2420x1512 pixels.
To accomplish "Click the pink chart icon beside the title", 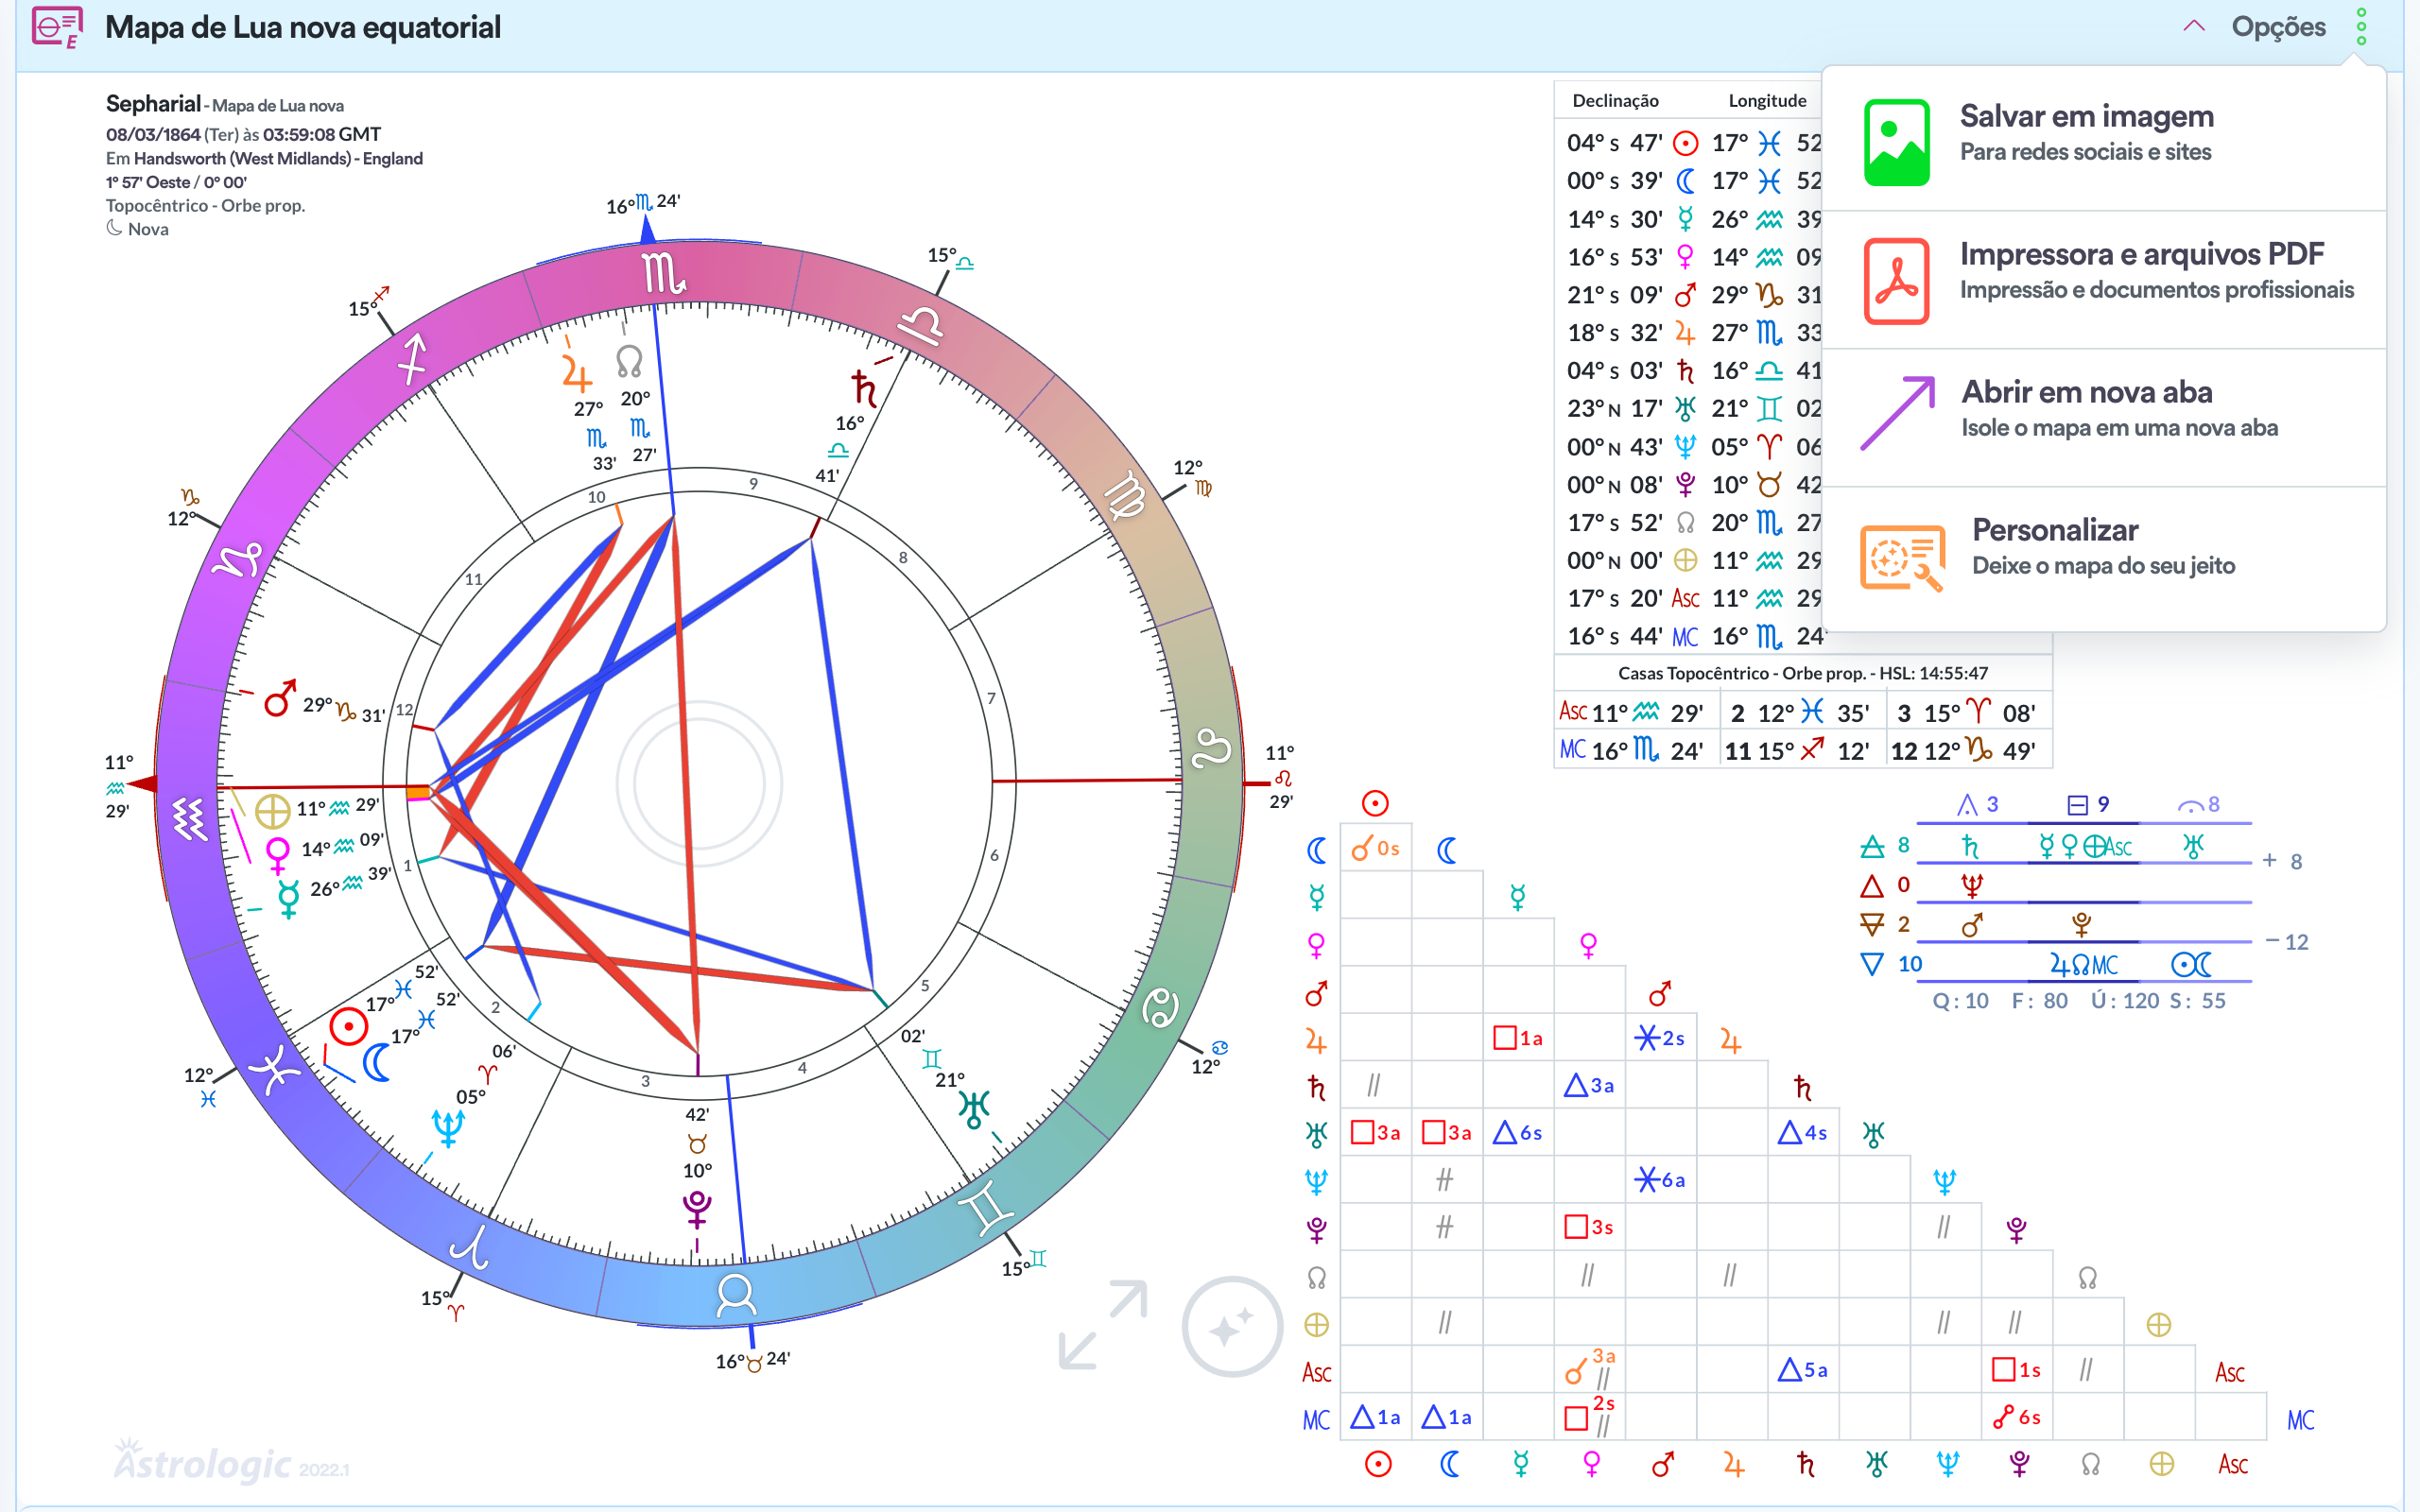I will (57, 27).
